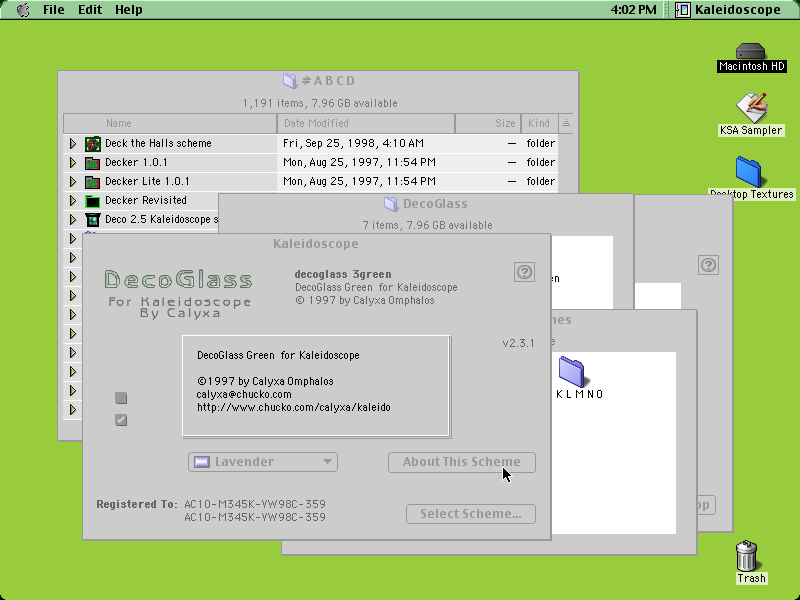Click the 'decoglass 3green' scheme name
Screen dimensions: 800x600
point(343,274)
